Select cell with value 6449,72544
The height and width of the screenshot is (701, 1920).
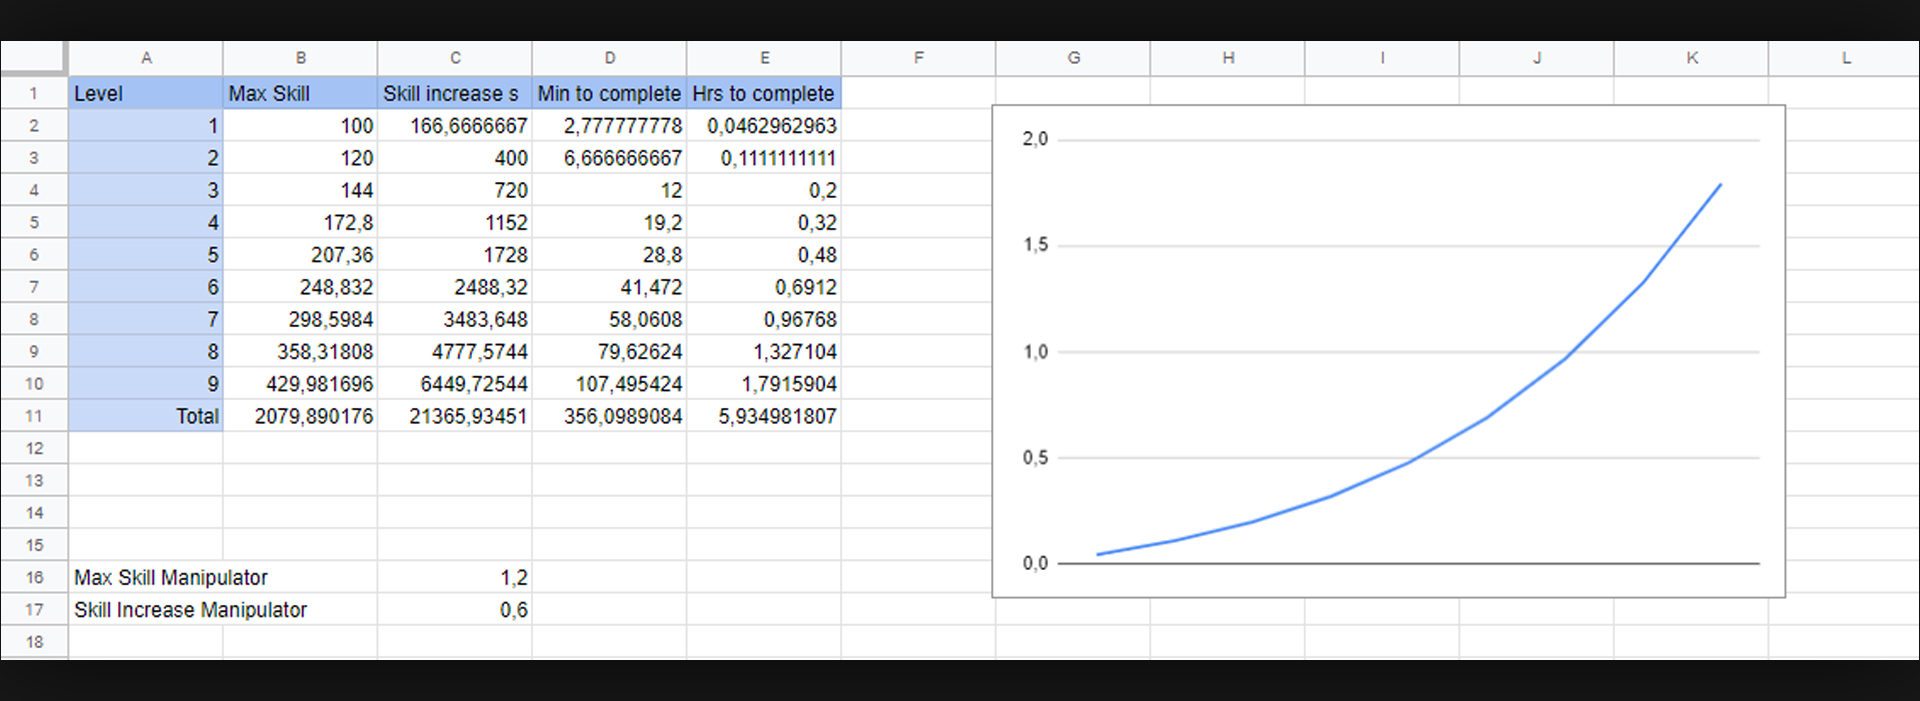click(x=455, y=383)
